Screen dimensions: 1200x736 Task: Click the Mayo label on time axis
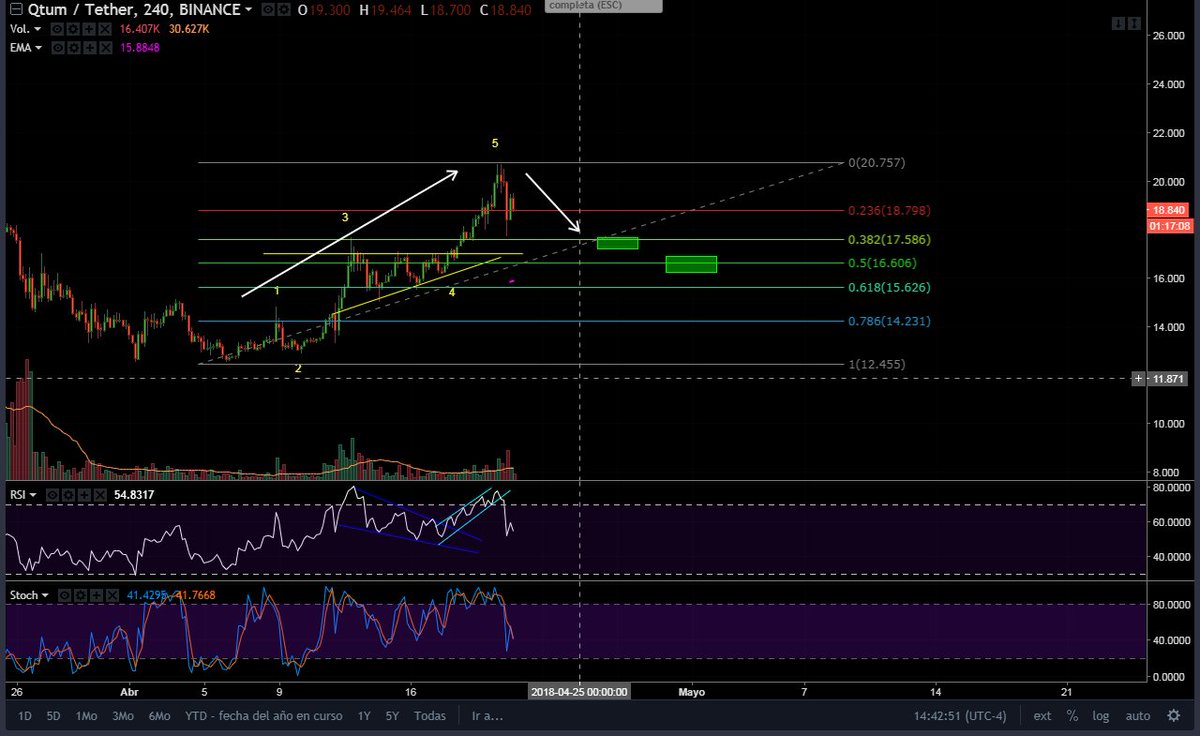pos(692,691)
